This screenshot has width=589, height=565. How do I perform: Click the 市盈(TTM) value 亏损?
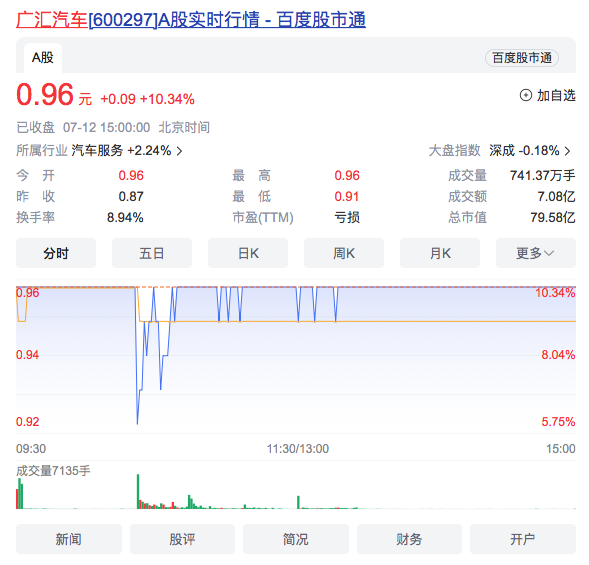tap(347, 218)
